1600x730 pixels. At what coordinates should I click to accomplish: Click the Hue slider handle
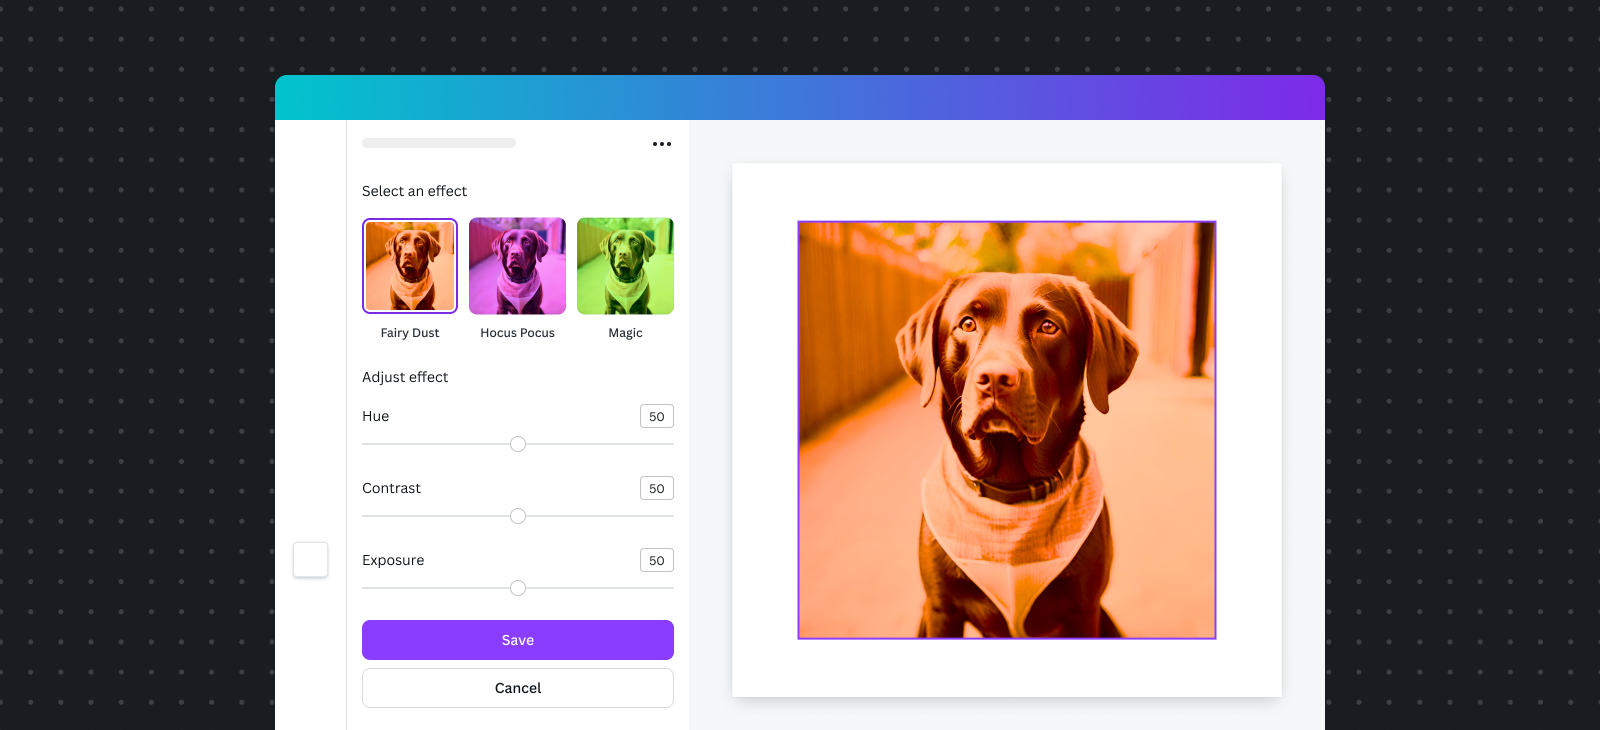click(x=518, y=444)
